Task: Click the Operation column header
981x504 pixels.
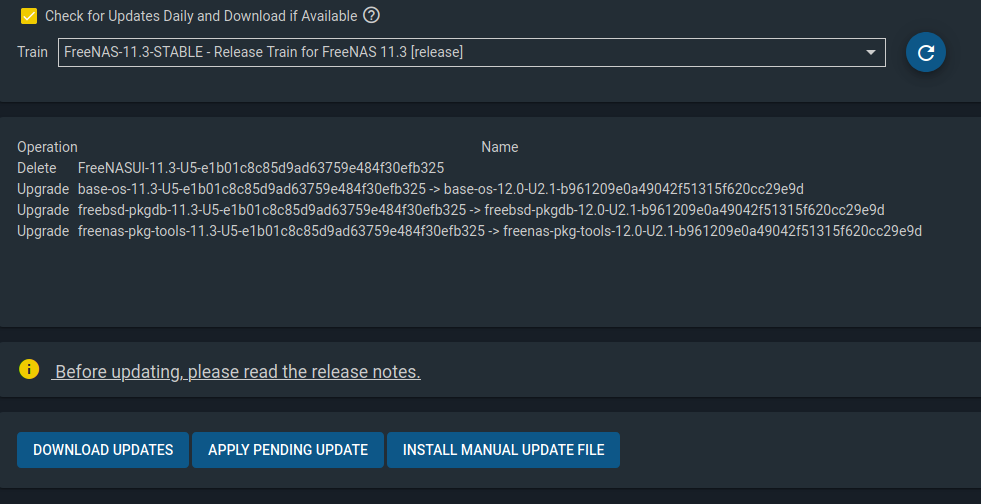Action: pos(47,147)
